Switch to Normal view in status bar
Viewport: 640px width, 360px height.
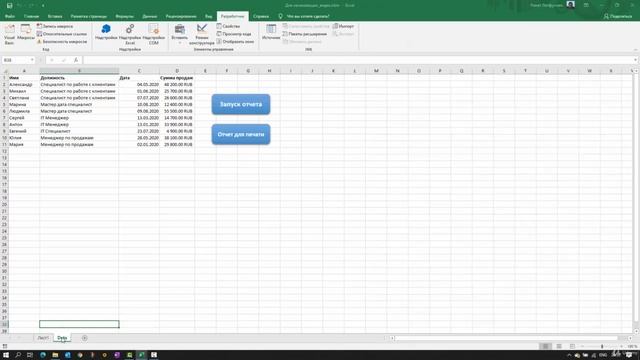click(x=545, y=346)
